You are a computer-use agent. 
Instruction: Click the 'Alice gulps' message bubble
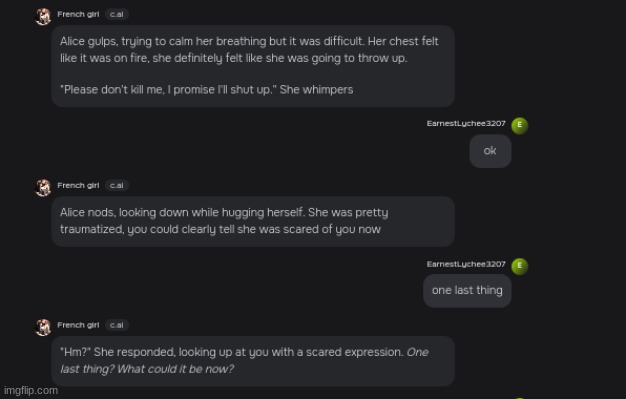point(253,66)
